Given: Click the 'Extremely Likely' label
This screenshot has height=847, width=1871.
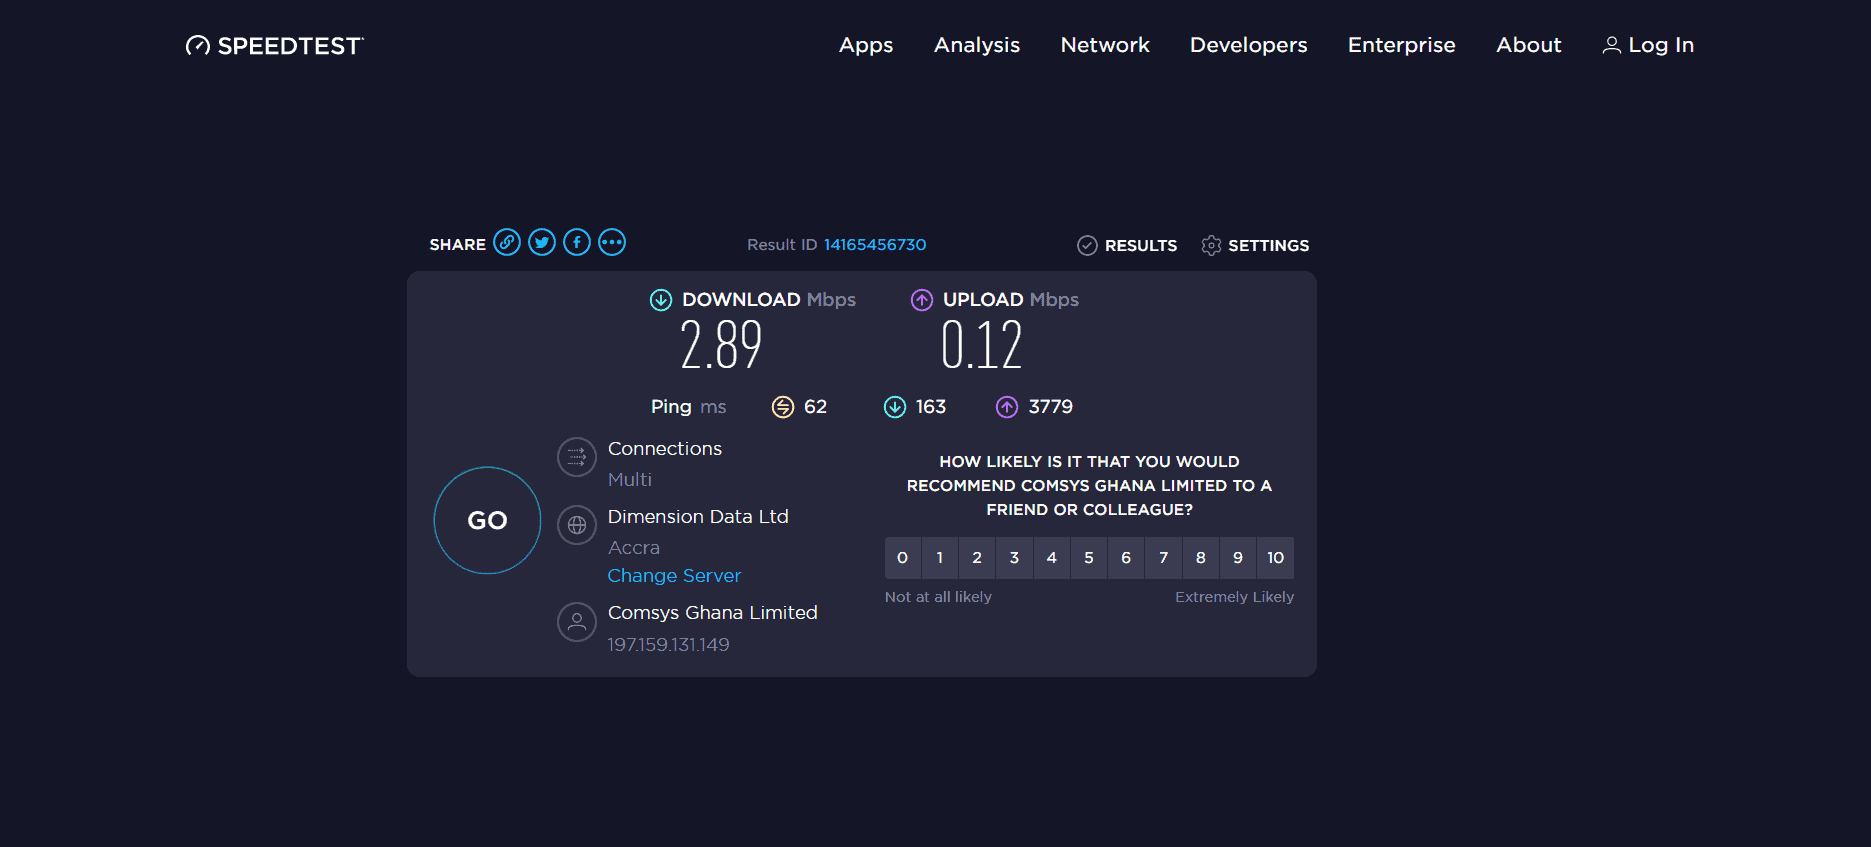Looking at the screenshot, I should point(1235,597).
